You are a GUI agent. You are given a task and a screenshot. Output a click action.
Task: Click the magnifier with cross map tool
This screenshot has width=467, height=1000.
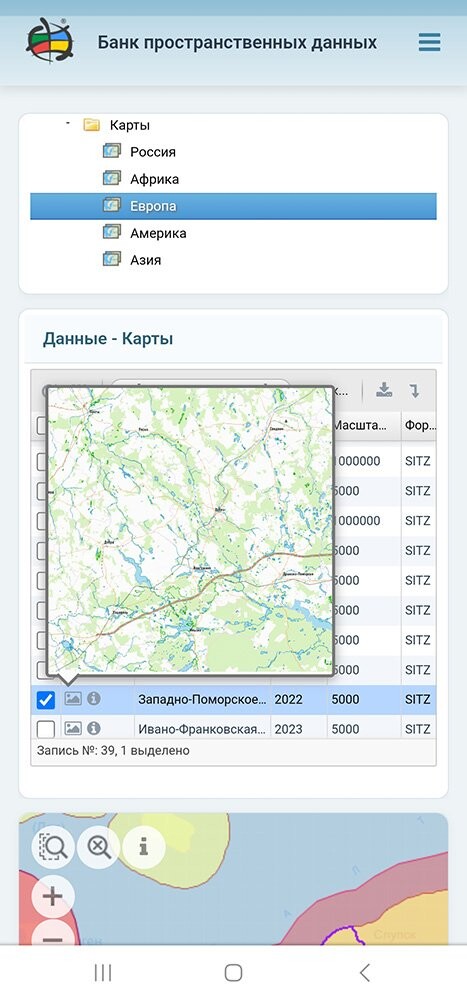(99, 847)
